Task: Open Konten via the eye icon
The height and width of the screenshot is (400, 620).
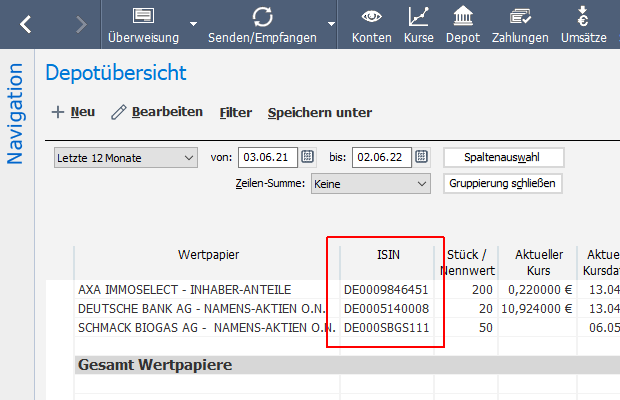Action: pos(371,17)
